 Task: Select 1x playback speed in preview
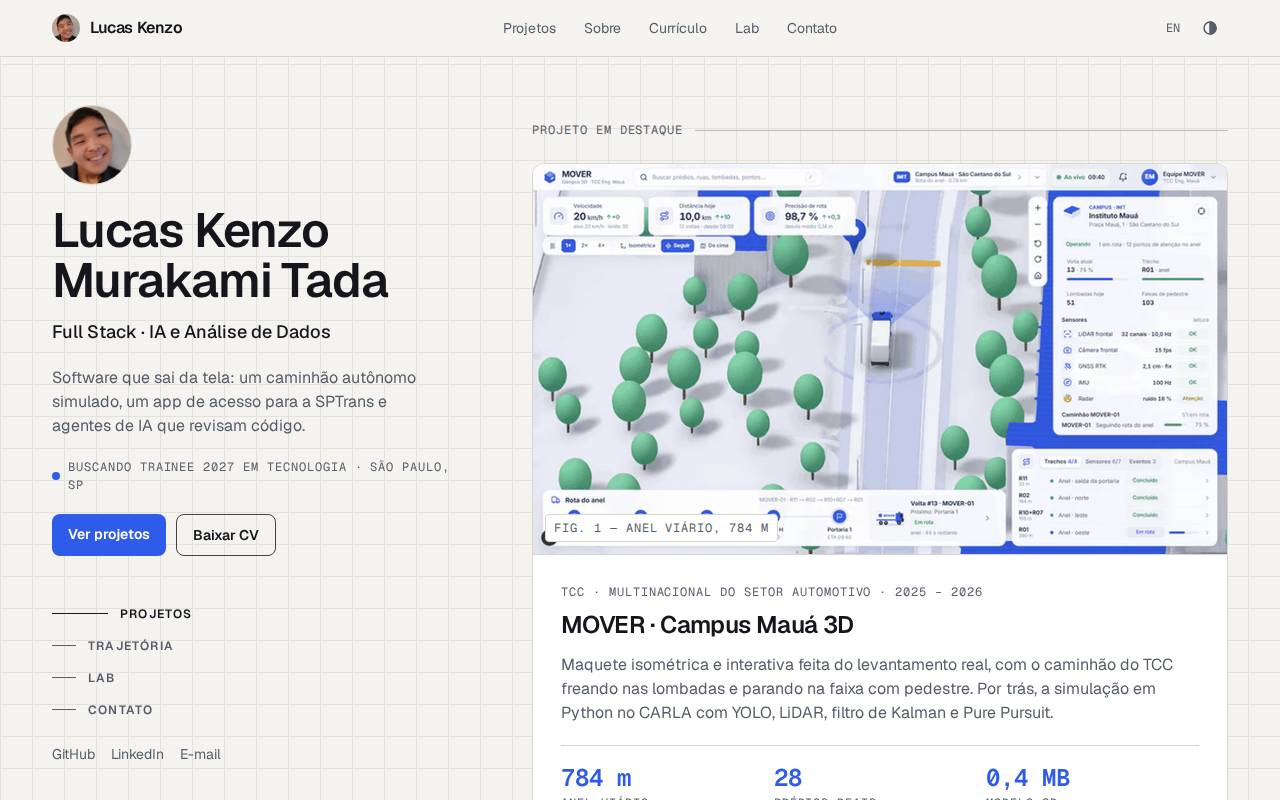[x=568, y=245]
